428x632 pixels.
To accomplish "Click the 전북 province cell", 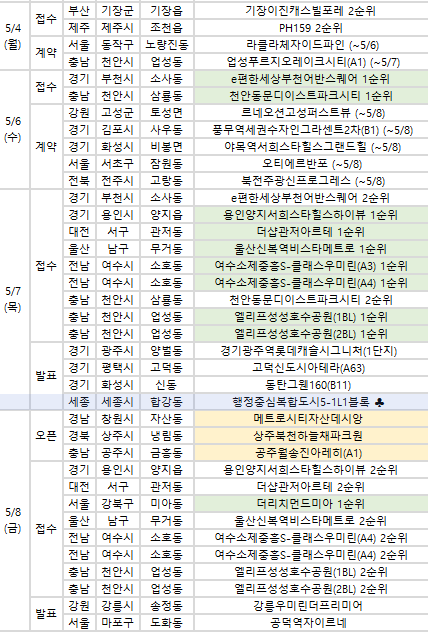I will pyautogui.click(x=79, y=181).
